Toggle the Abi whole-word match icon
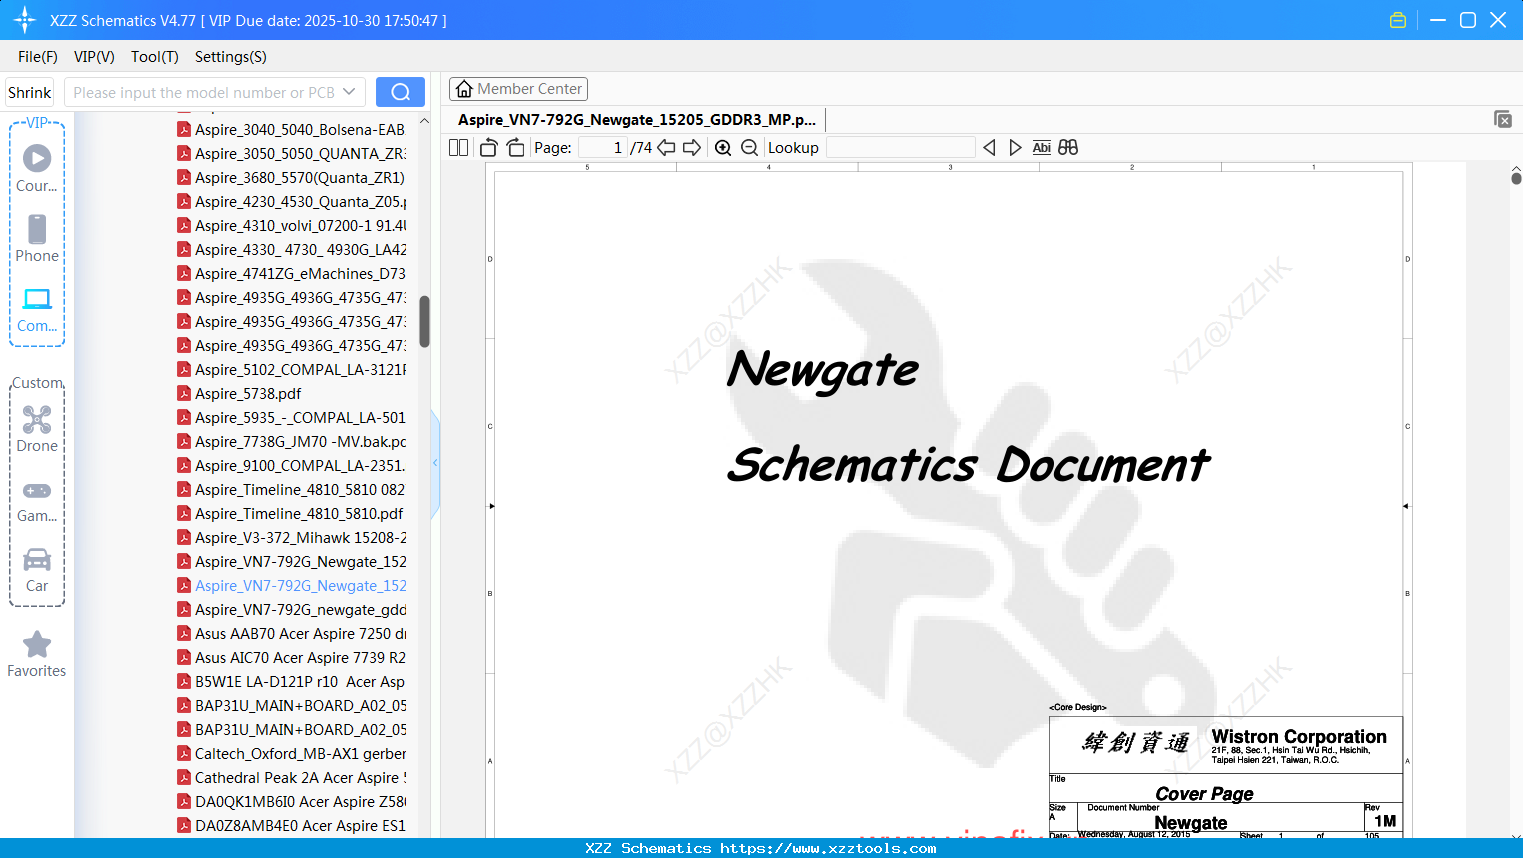The image size is (1523, 858). (x=1041, y=148)
